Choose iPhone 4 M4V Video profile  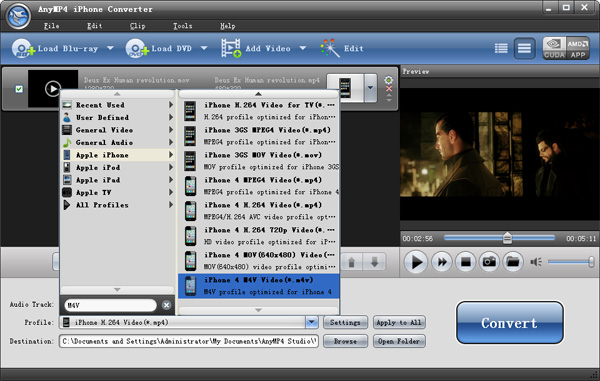point(259,286)
